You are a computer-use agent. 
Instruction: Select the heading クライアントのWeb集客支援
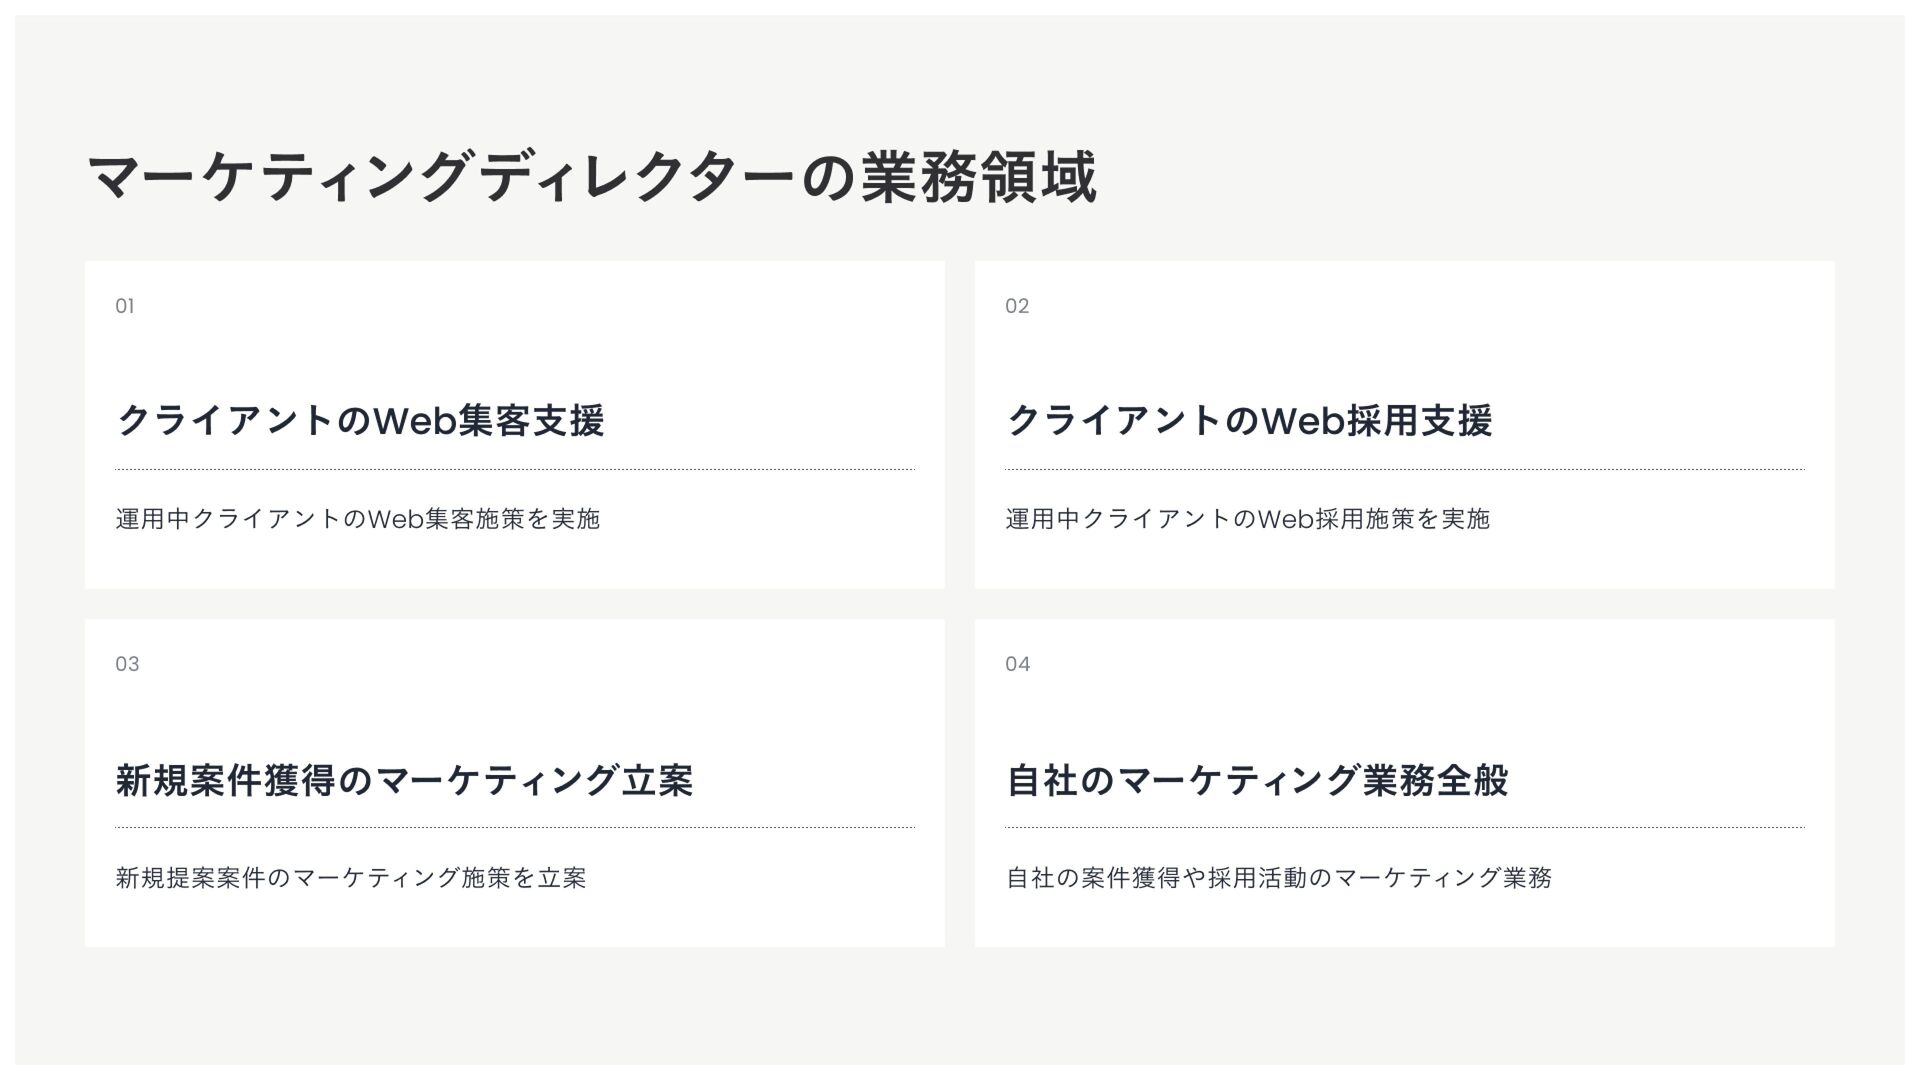(360, 421)
